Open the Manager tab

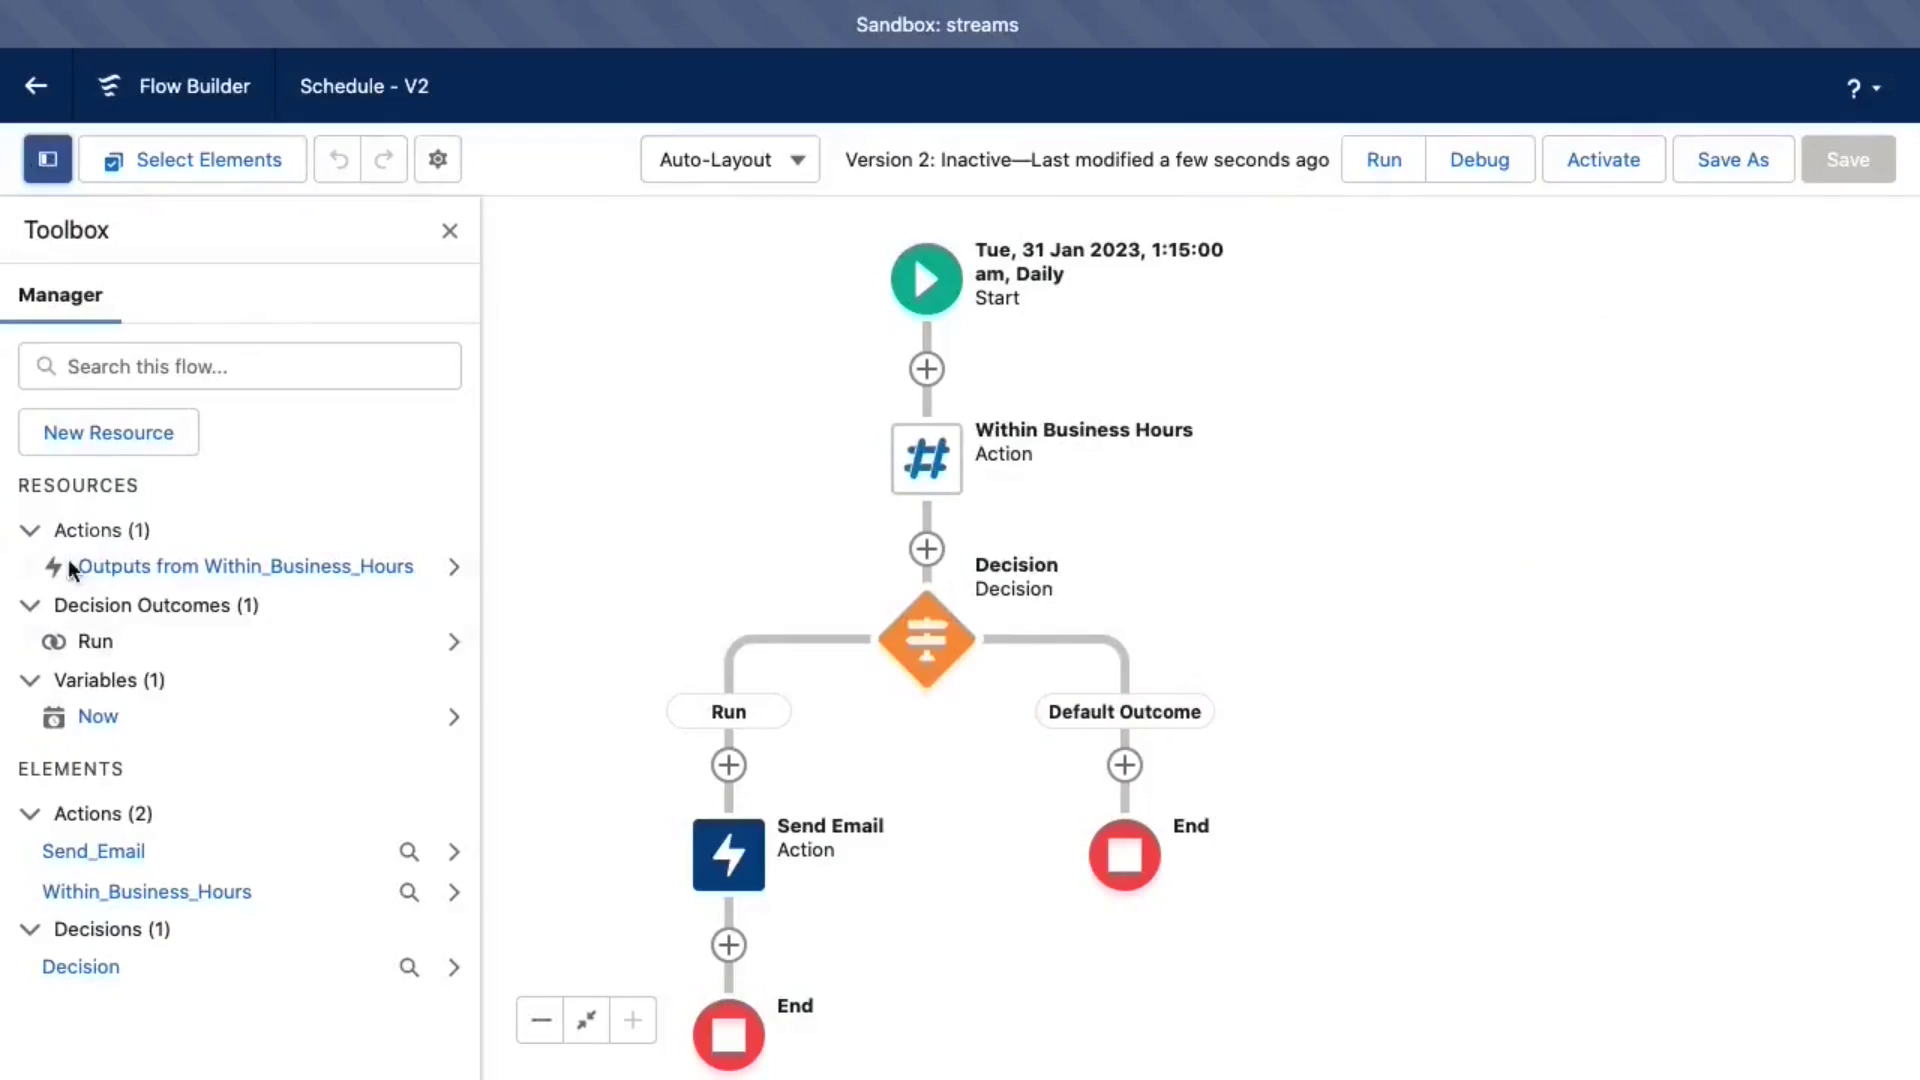coord(60,295)
